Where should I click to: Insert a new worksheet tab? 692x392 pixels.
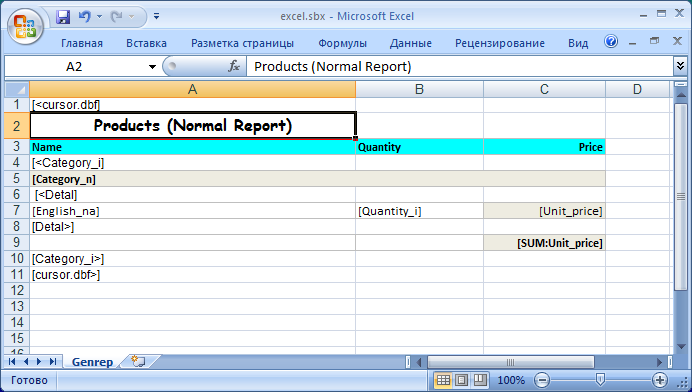click(138, 362)
